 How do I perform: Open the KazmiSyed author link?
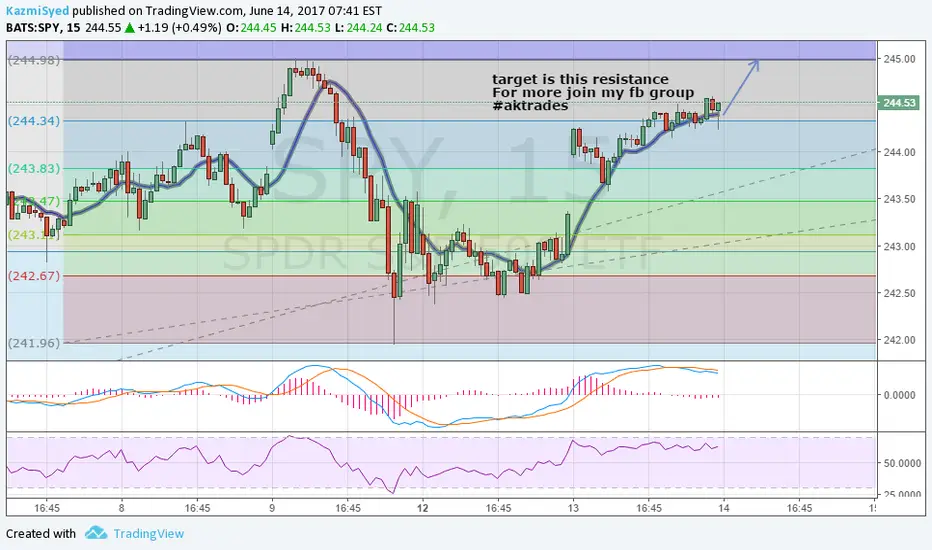click(x=37, y=11)
